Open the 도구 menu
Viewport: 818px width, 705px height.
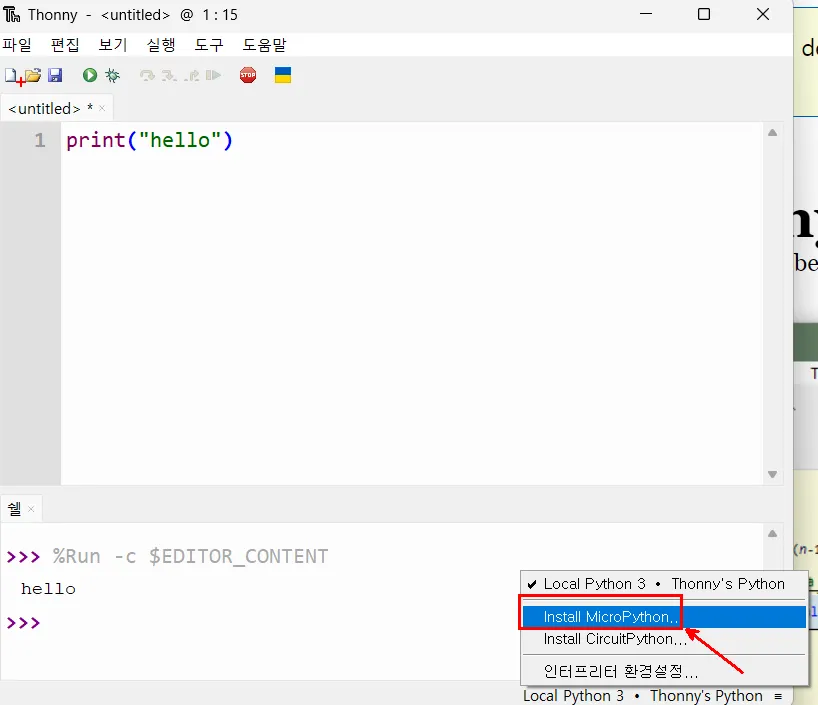point(209,45)
